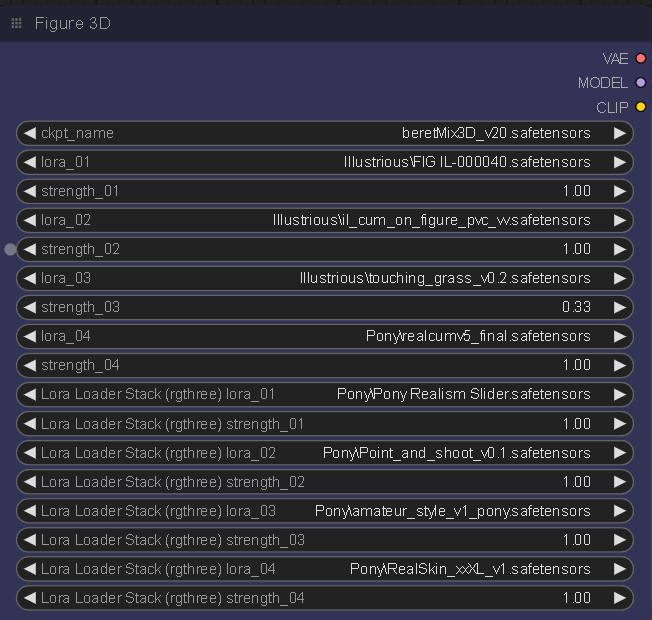Click the red VAE output socket
Viewport: 652px width, 620px height.
tap(641, 58)
